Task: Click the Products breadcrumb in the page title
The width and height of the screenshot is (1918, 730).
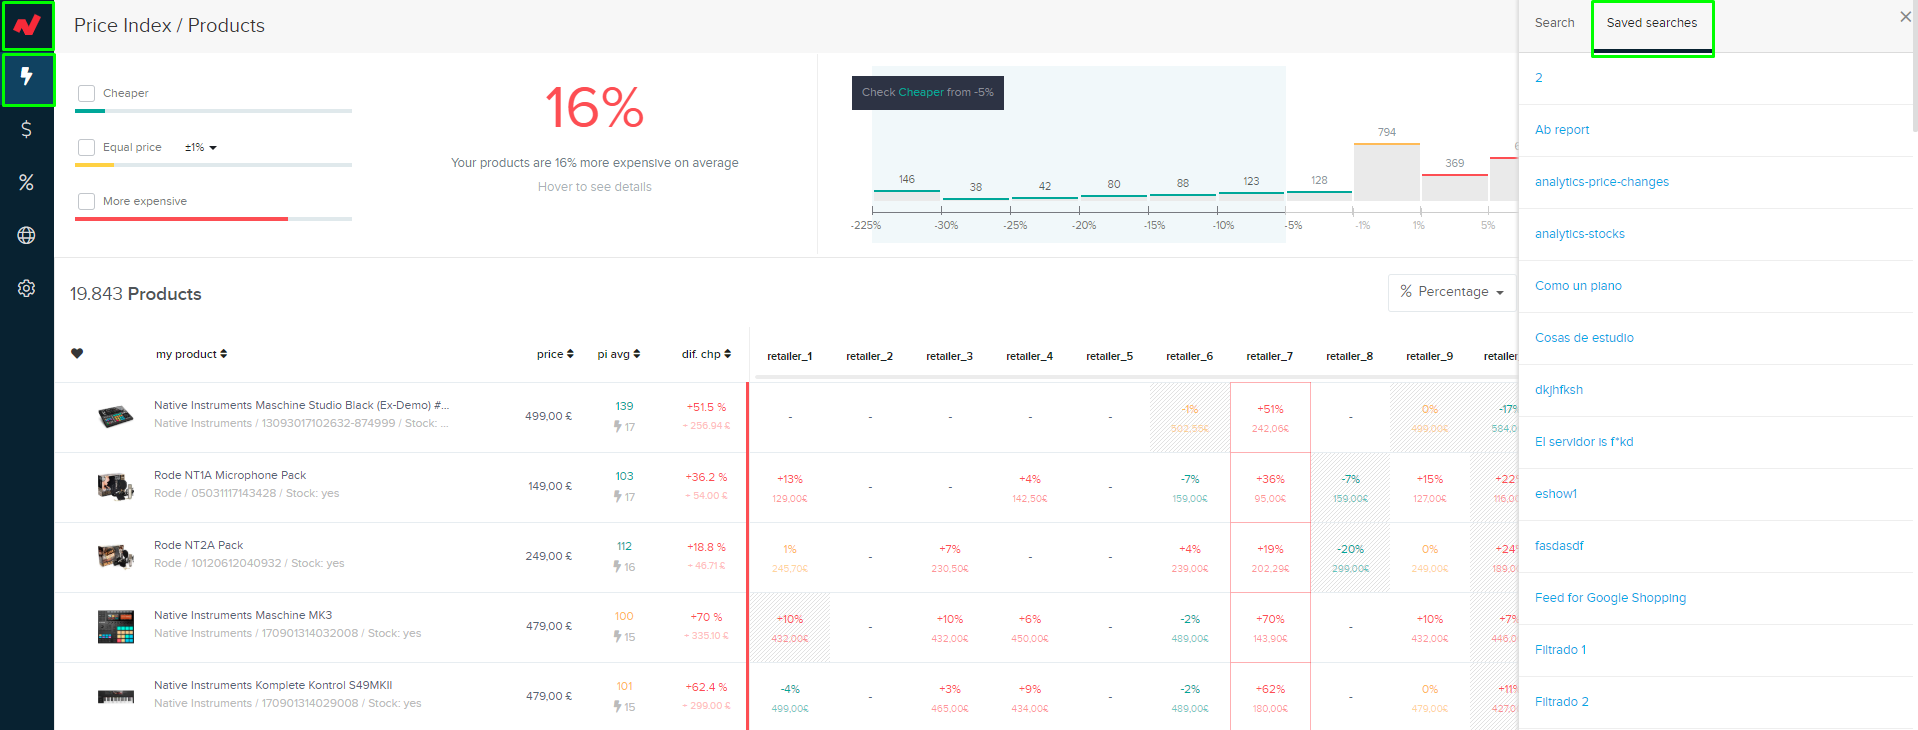Action: [x=226, y=25]
